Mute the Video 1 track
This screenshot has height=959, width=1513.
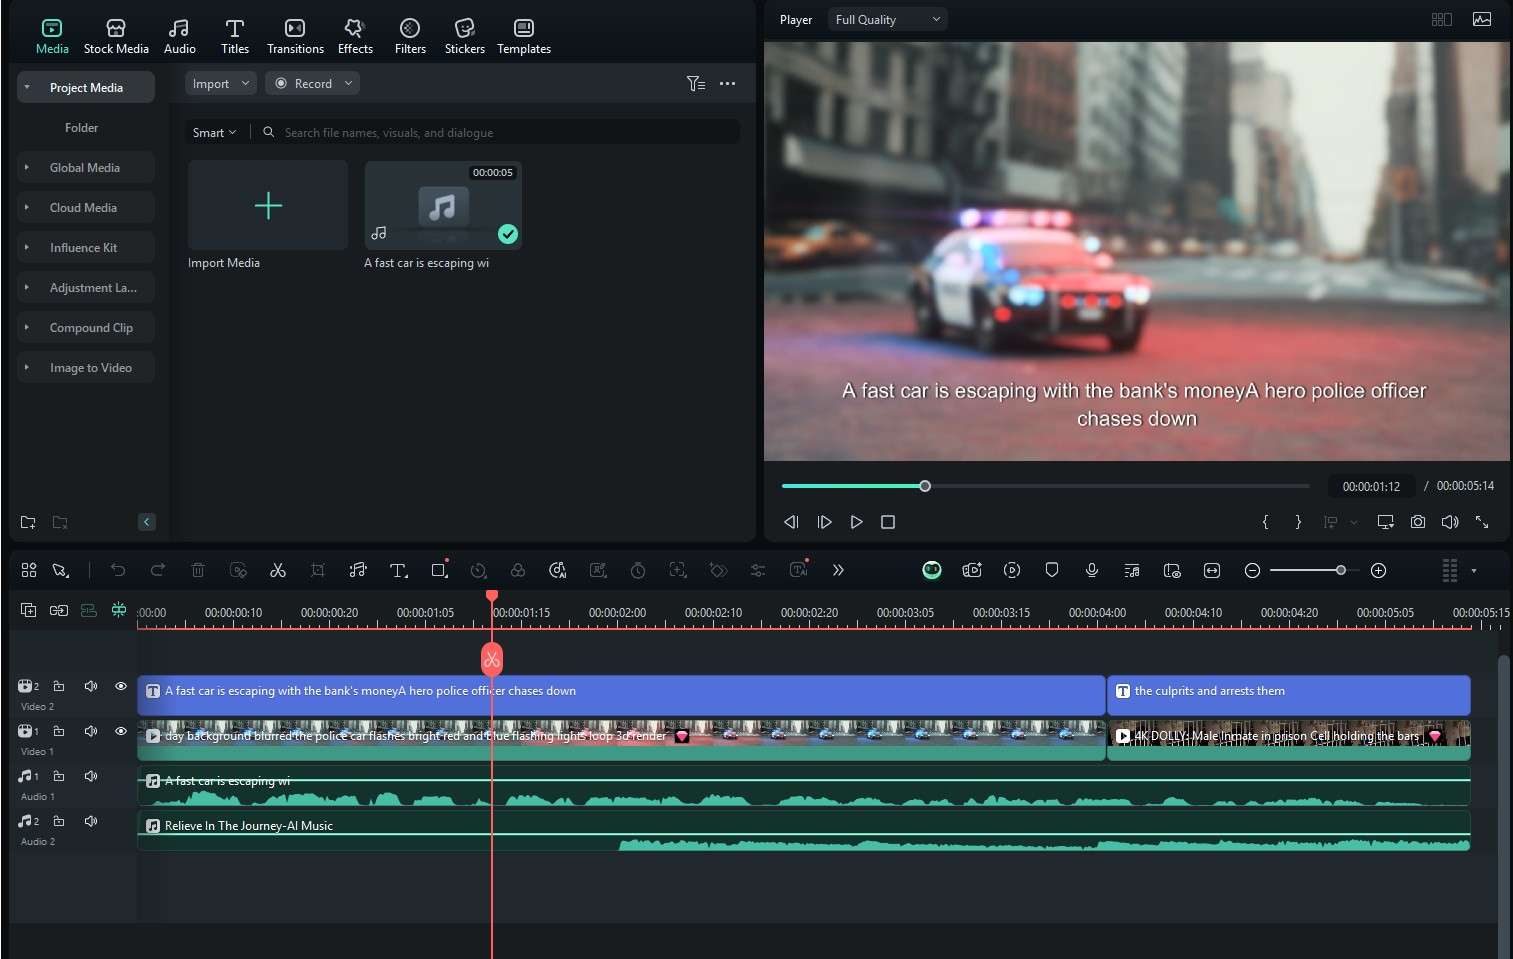click(x=91, y=731)
